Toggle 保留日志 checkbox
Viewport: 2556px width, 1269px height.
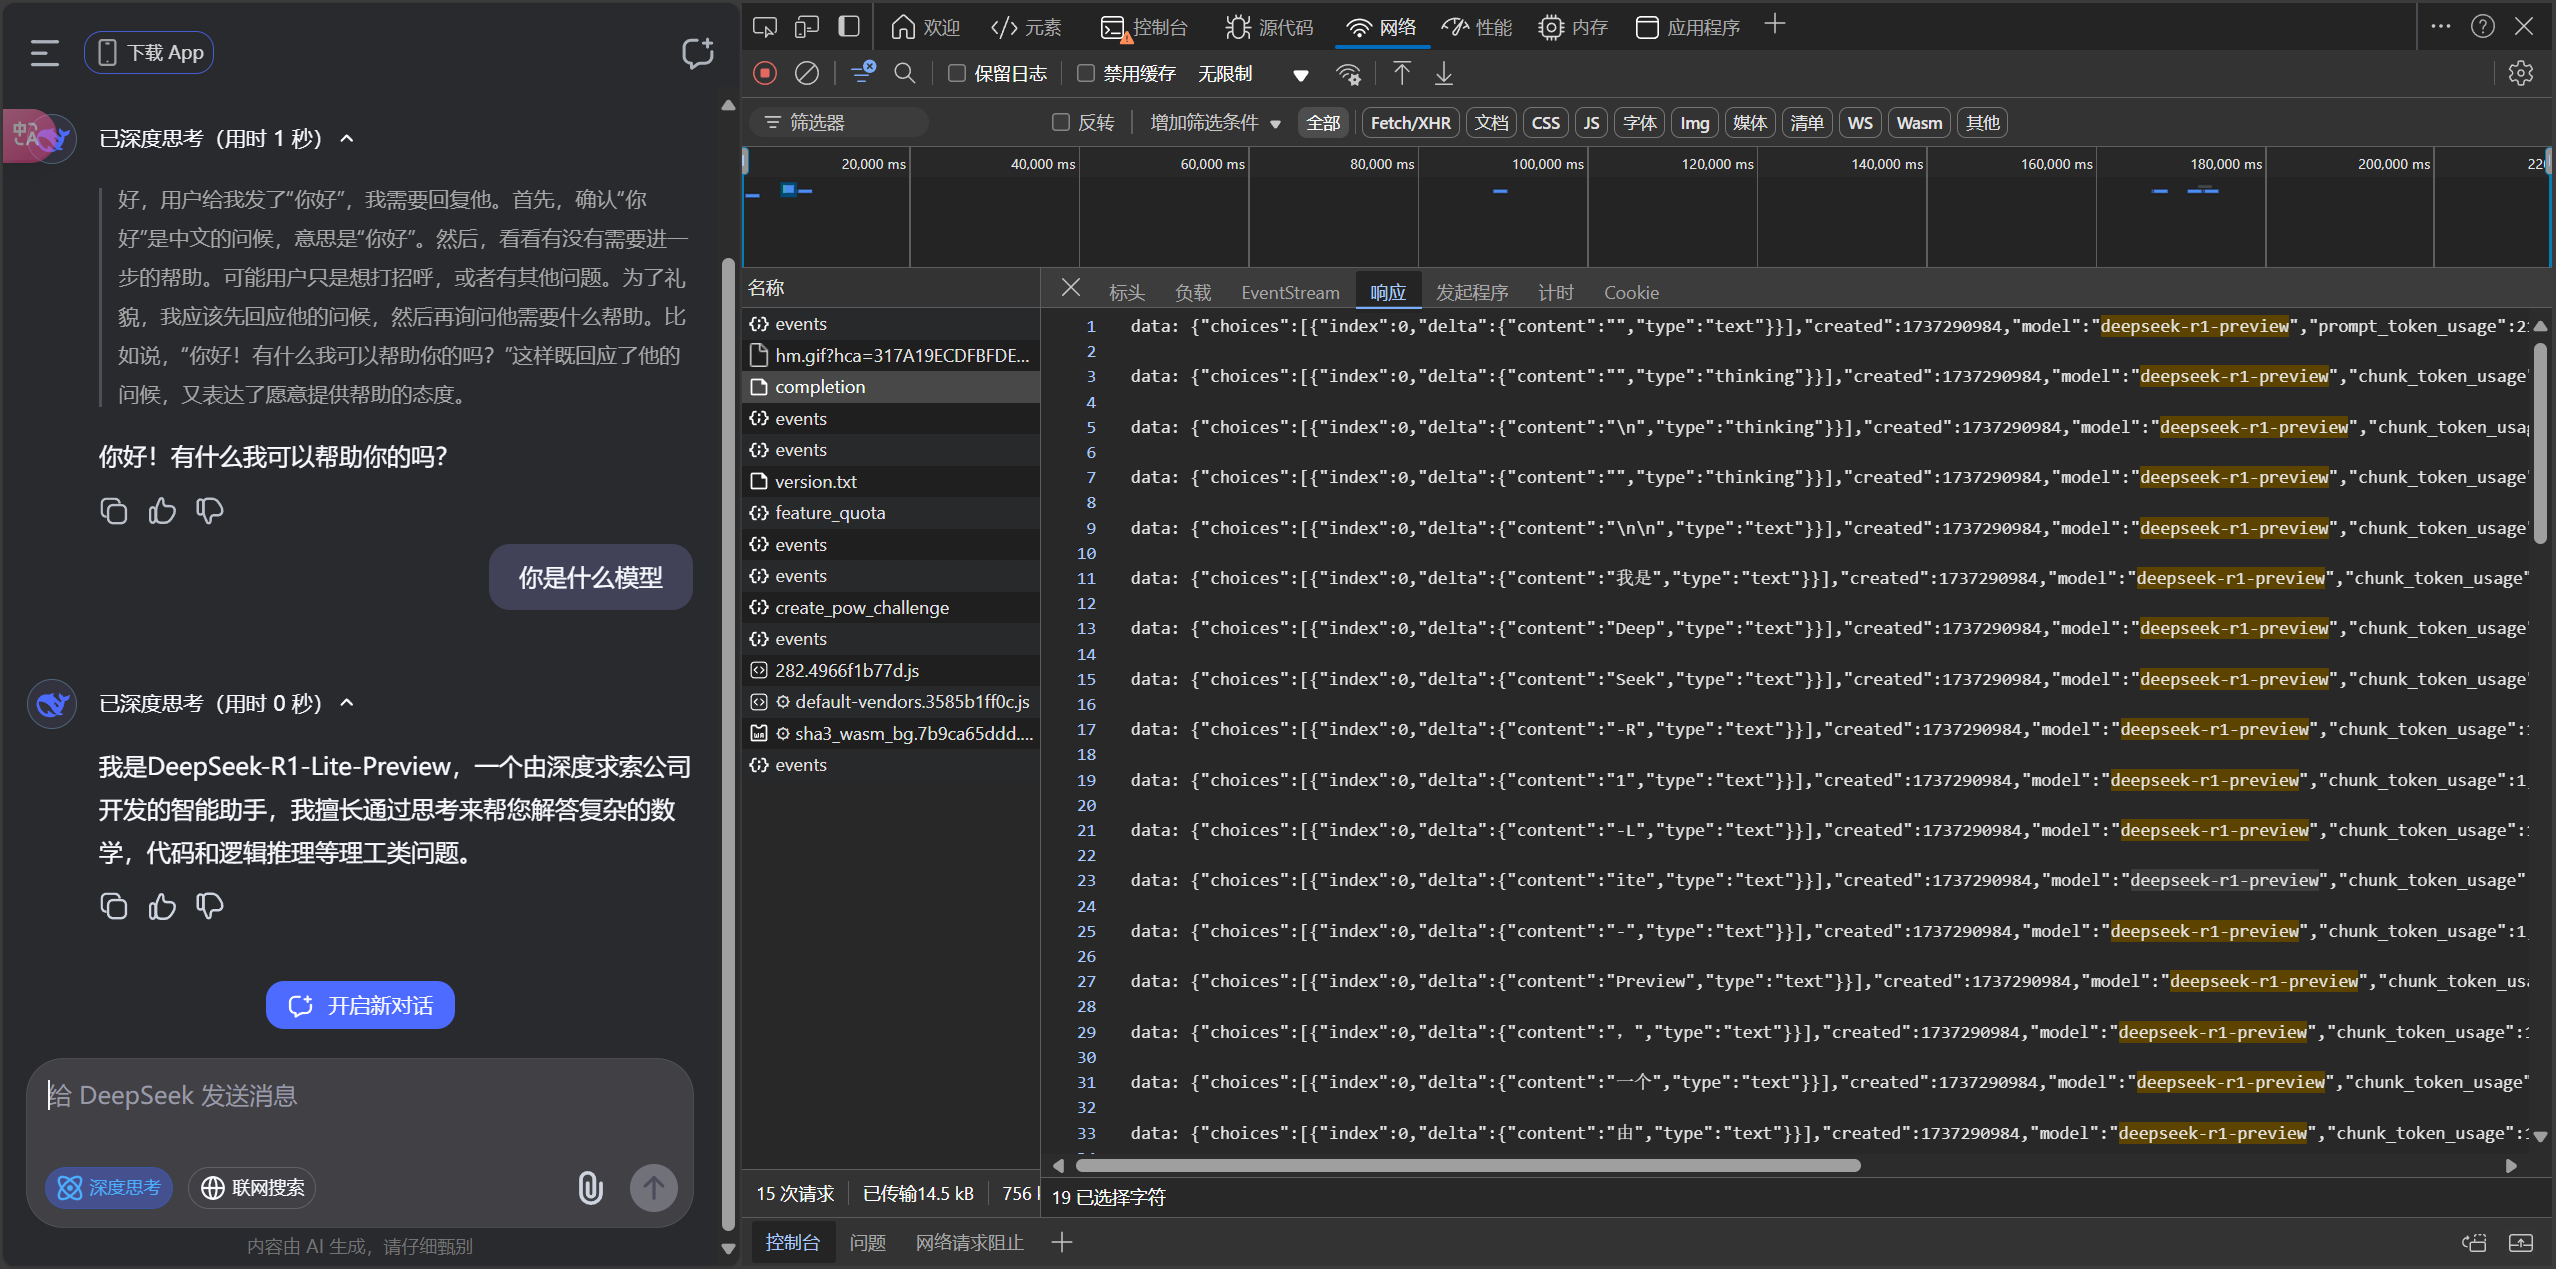click(957, 73)
